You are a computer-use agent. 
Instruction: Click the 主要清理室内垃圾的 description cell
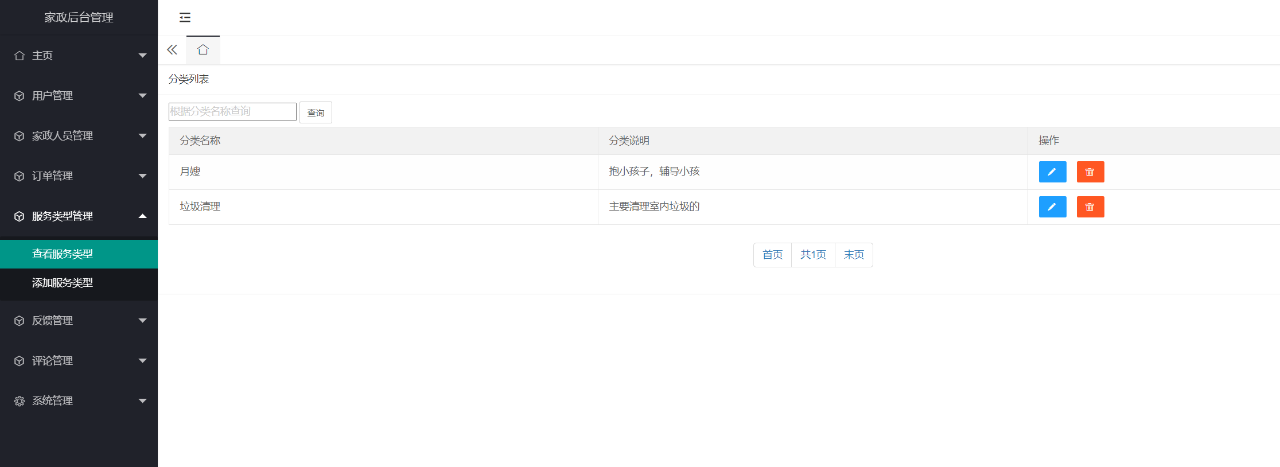(x=813, y=207)
